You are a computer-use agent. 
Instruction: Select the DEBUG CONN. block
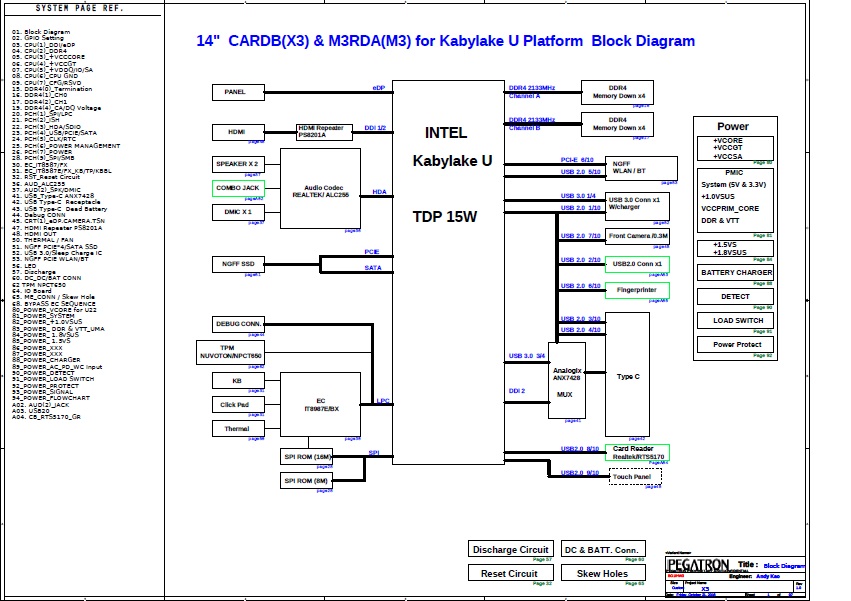pos(238,324)
